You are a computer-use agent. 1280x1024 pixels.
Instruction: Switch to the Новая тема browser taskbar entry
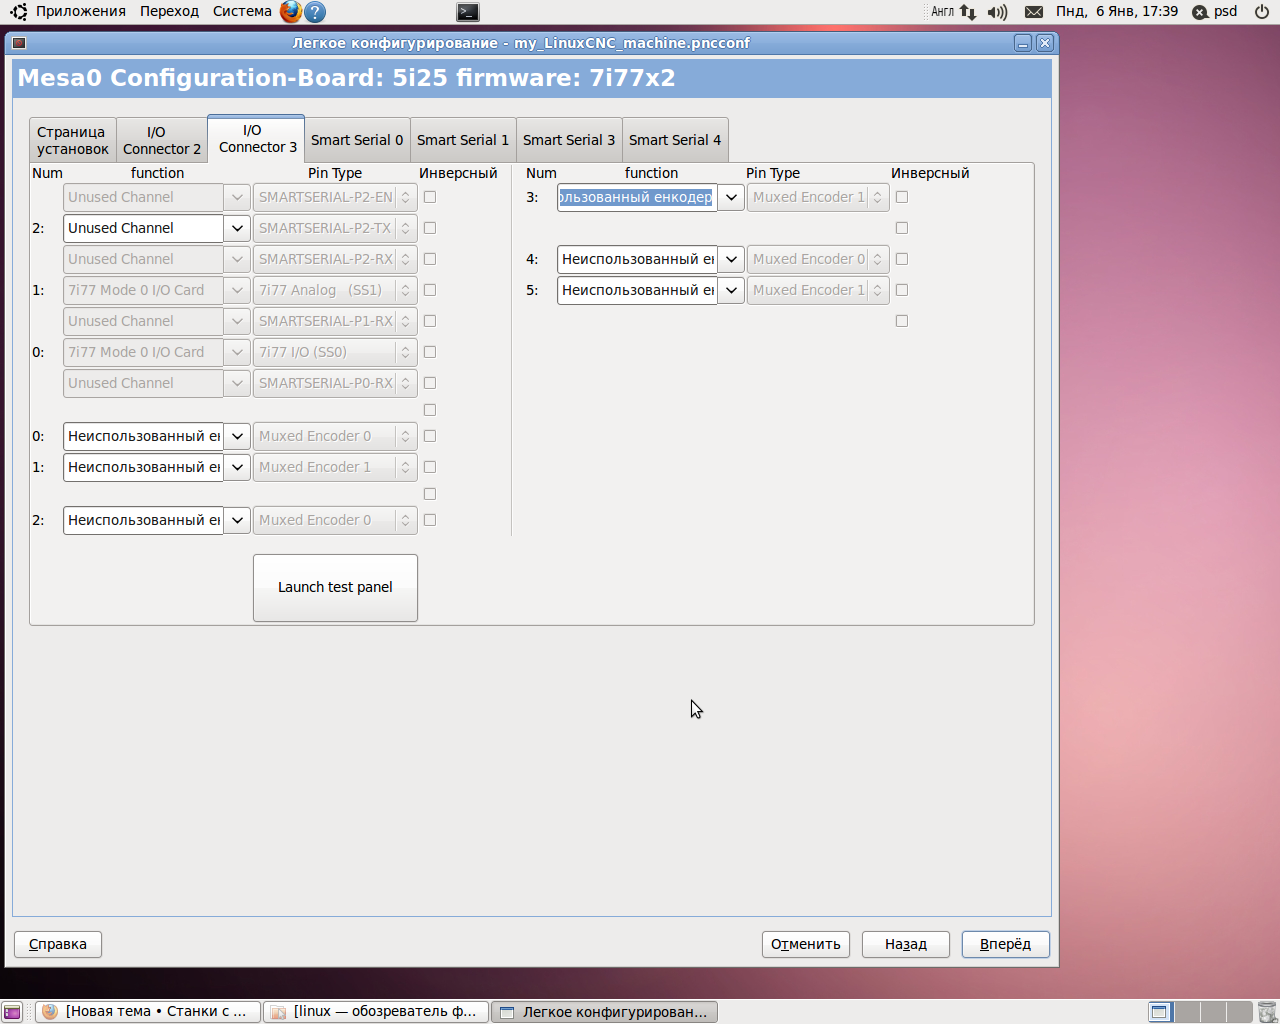(x=148, y=1012)
